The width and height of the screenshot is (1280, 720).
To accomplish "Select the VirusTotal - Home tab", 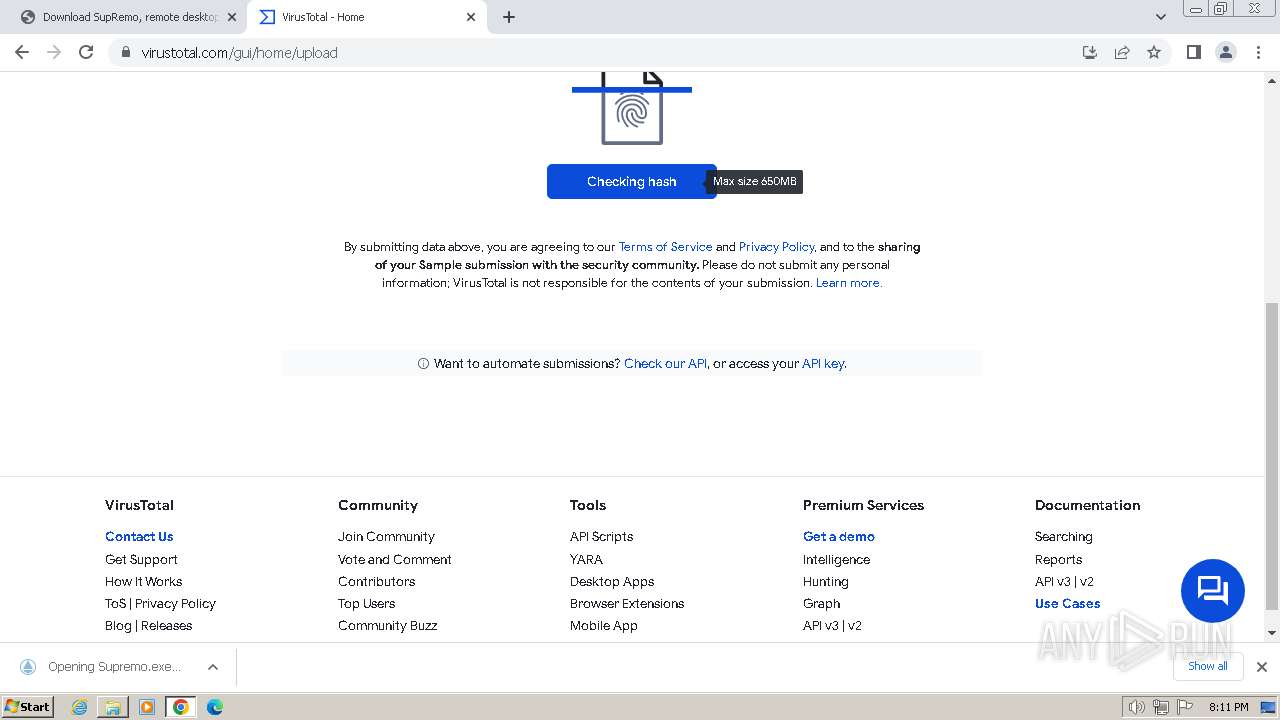I will [366, 17].
